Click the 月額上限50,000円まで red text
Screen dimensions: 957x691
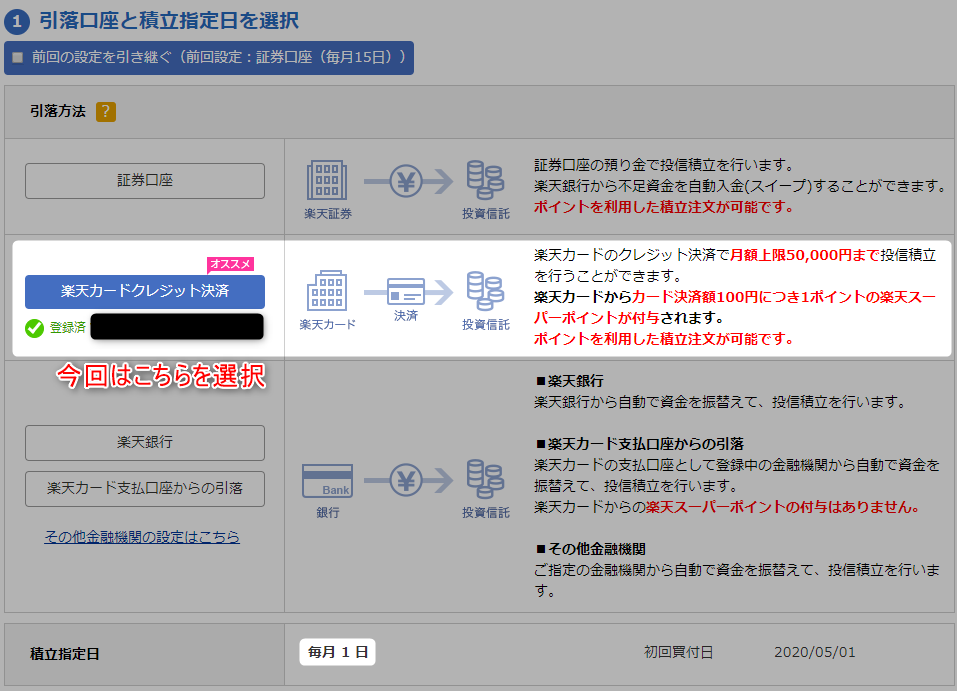[804, 255]
